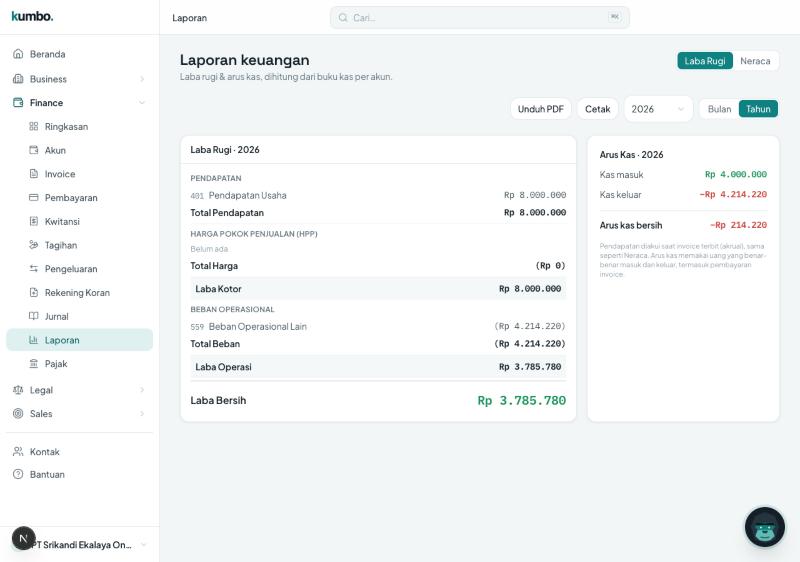800x562 pixels.
Task: Click the kumbo logo
Action: click(x=32, y=16)
